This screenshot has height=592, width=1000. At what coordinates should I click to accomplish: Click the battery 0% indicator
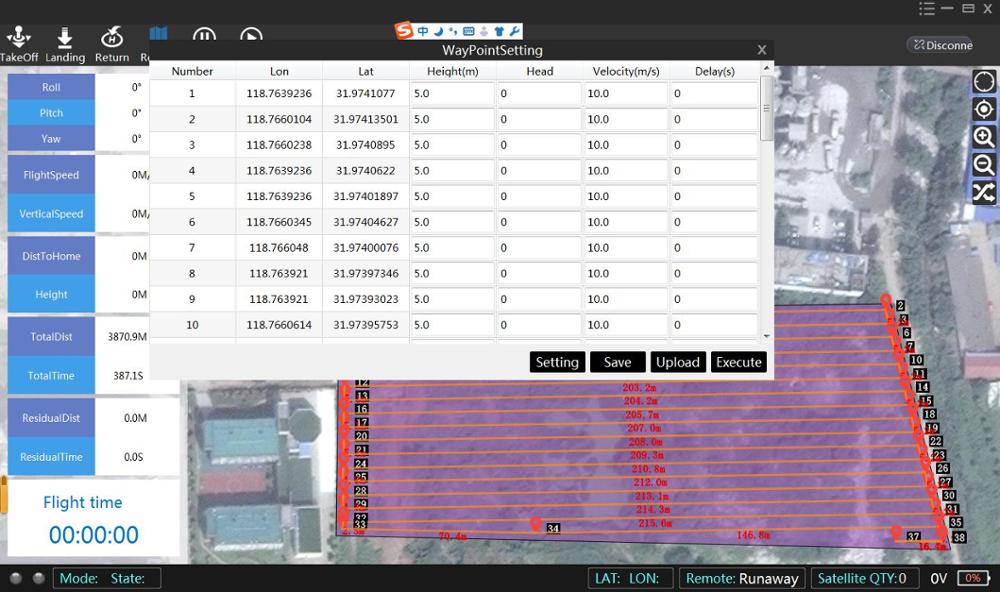pos(973,578)
